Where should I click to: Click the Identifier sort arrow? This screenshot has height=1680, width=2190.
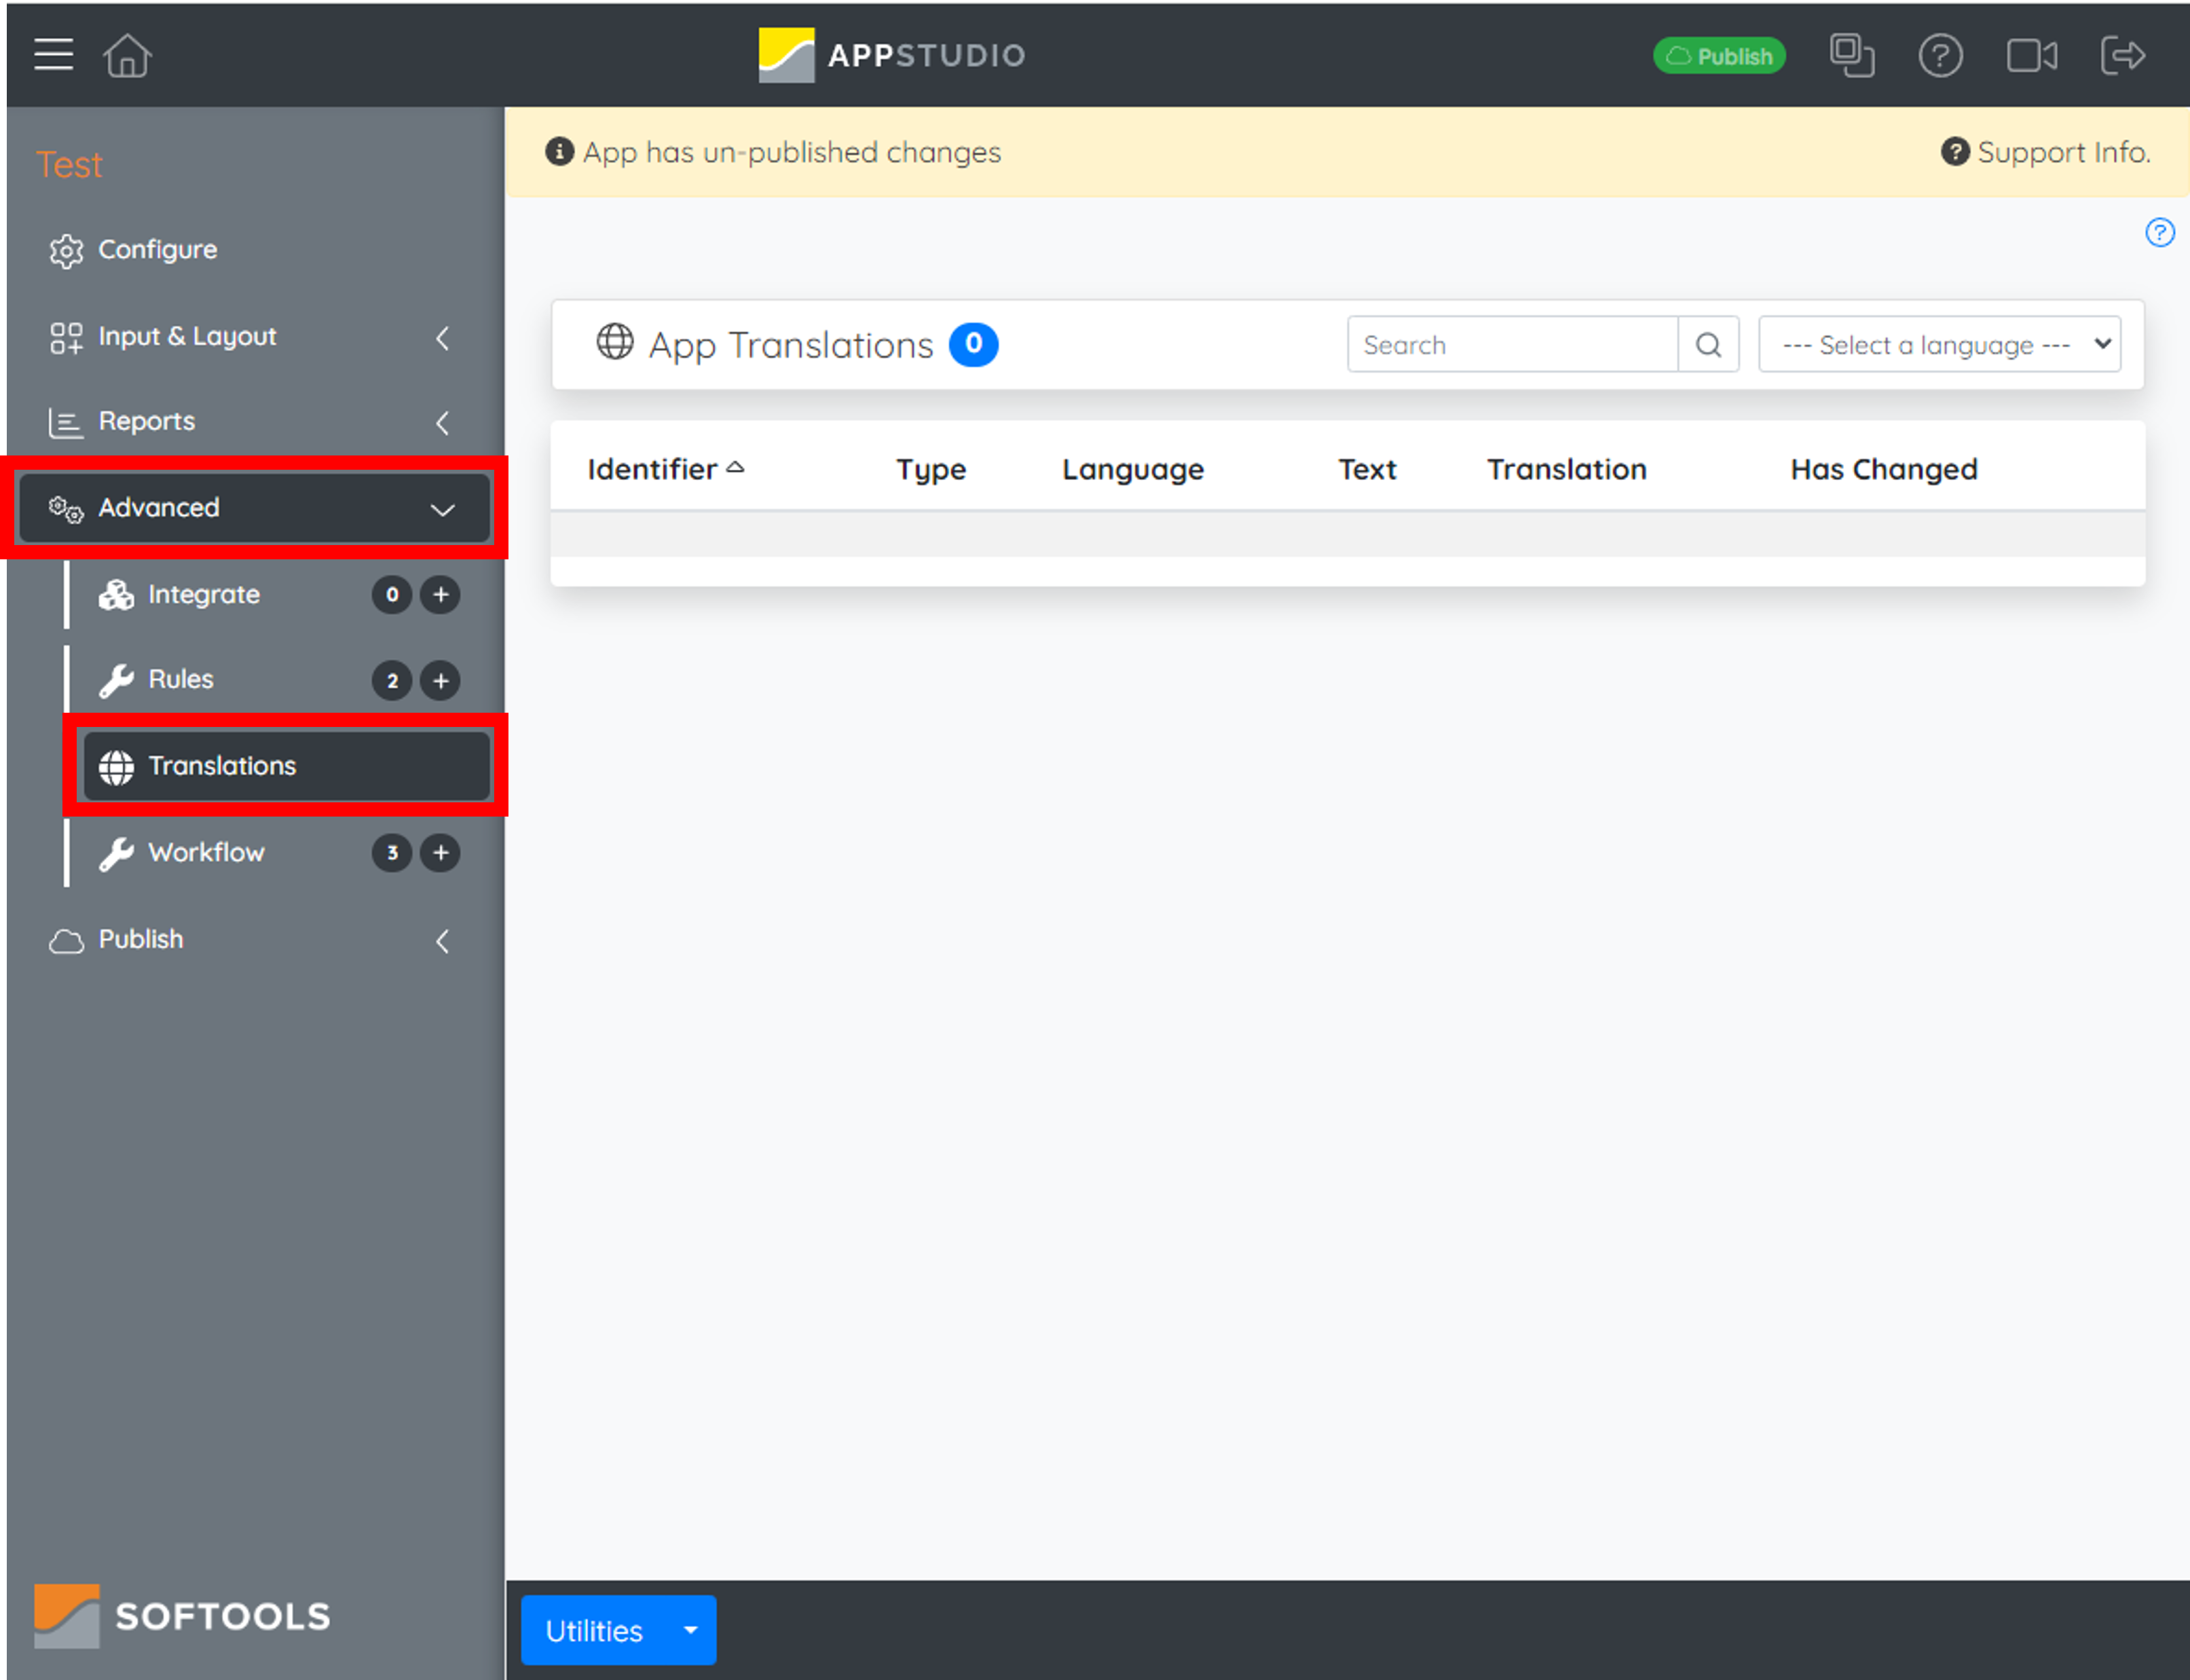[x=736, y=467]
